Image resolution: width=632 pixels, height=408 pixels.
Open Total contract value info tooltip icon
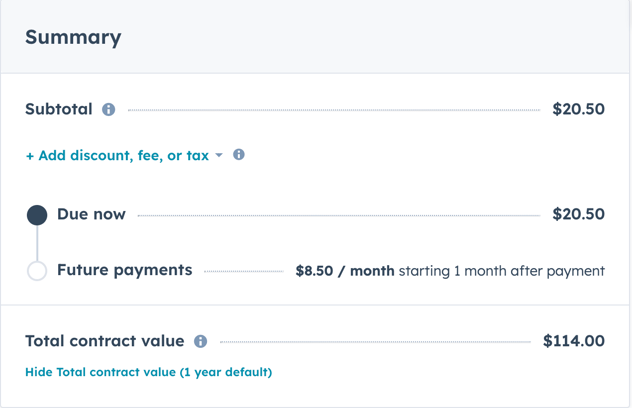(x=200, y=341)
